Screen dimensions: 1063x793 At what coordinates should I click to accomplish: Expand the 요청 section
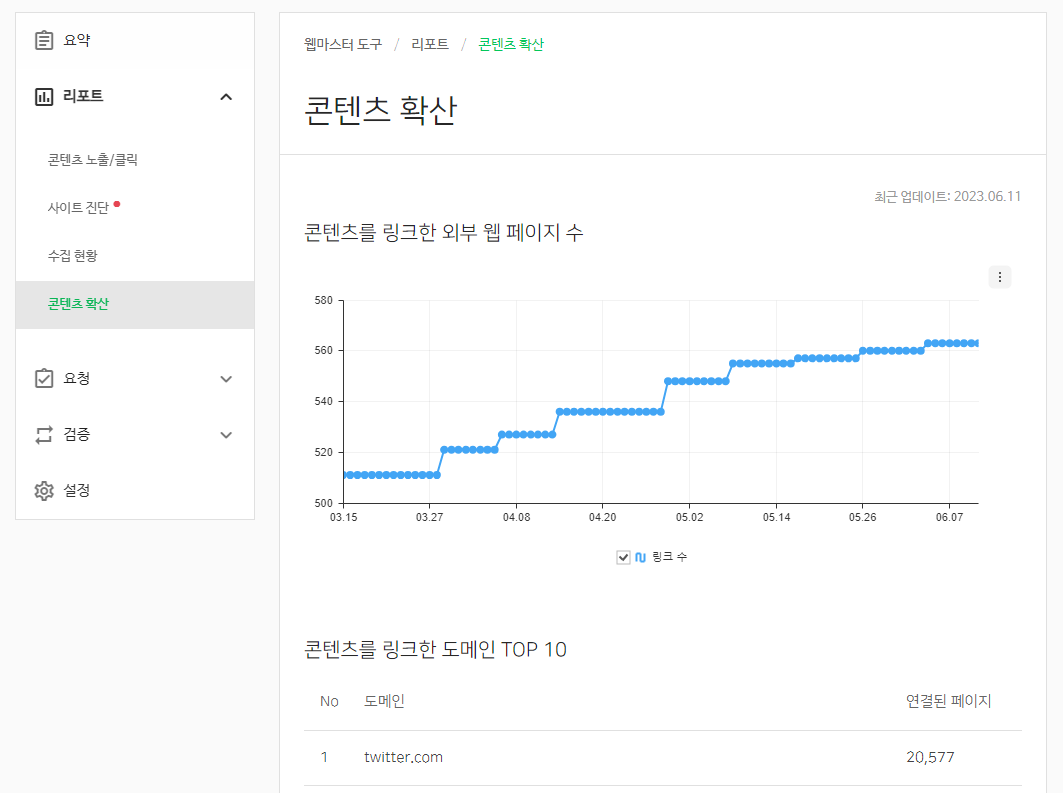(x=225, y=378)
